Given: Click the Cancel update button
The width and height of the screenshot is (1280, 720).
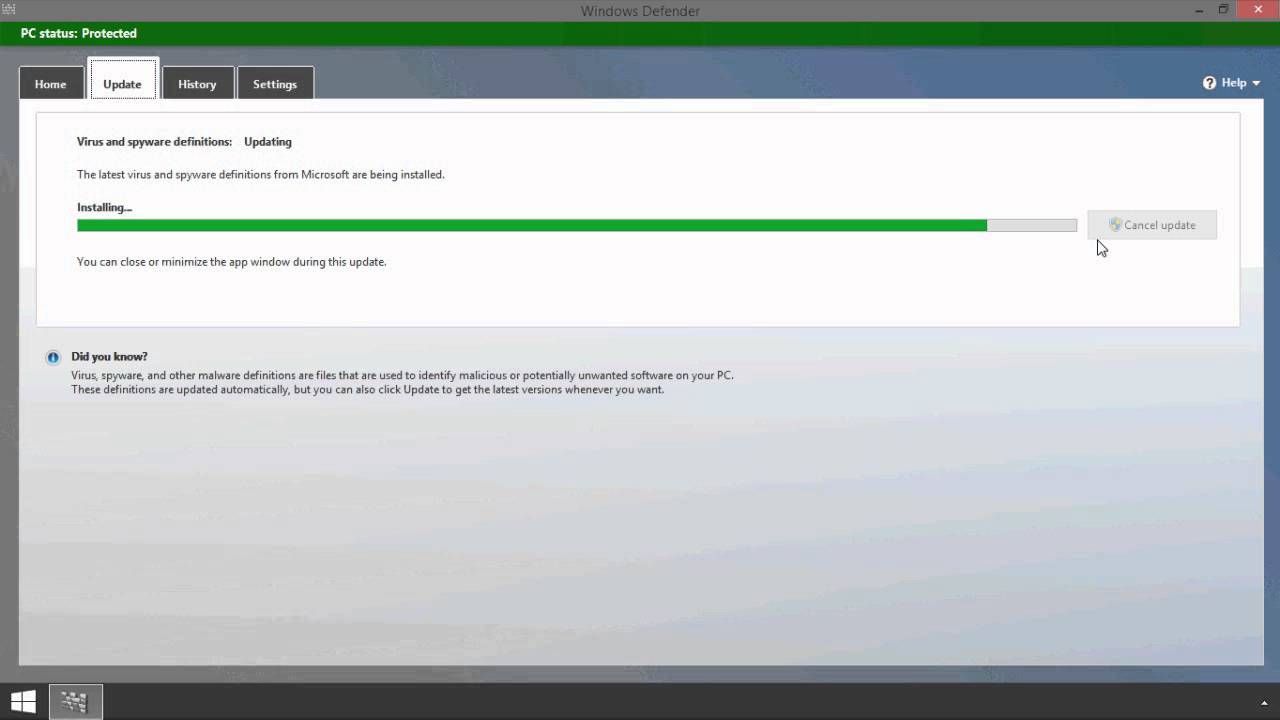Looking at the screenshot, I should coord(1152,225).
